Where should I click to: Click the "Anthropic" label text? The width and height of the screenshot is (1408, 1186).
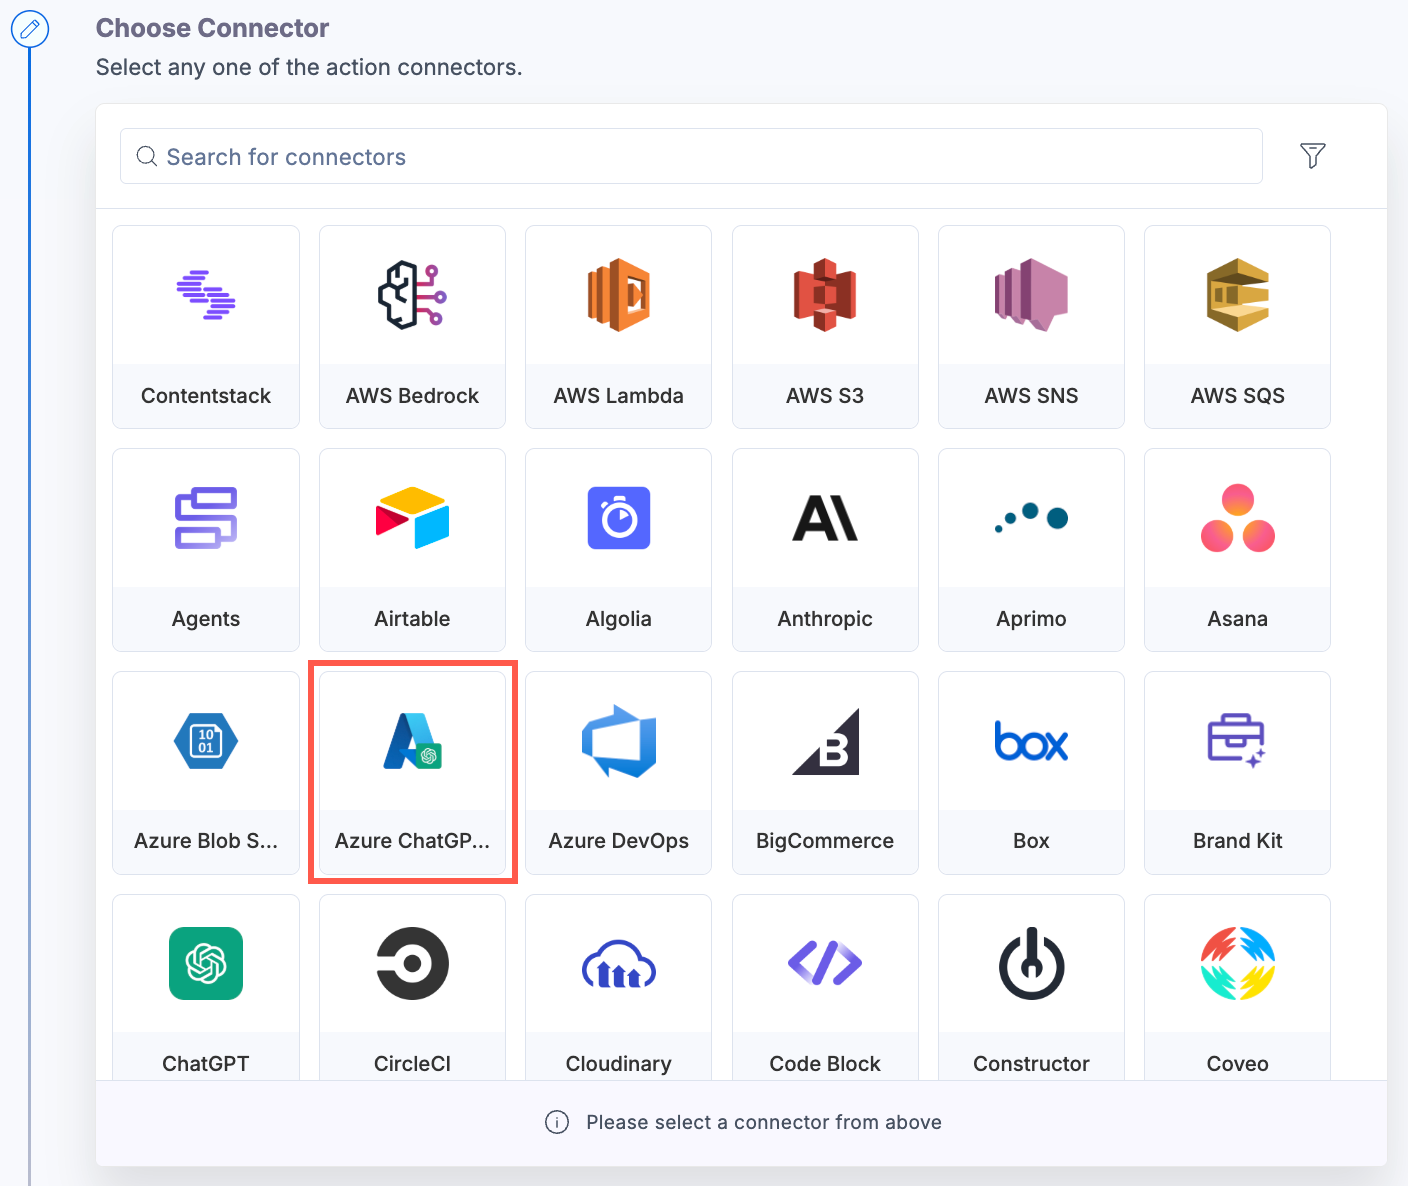[x=825, y=619]
